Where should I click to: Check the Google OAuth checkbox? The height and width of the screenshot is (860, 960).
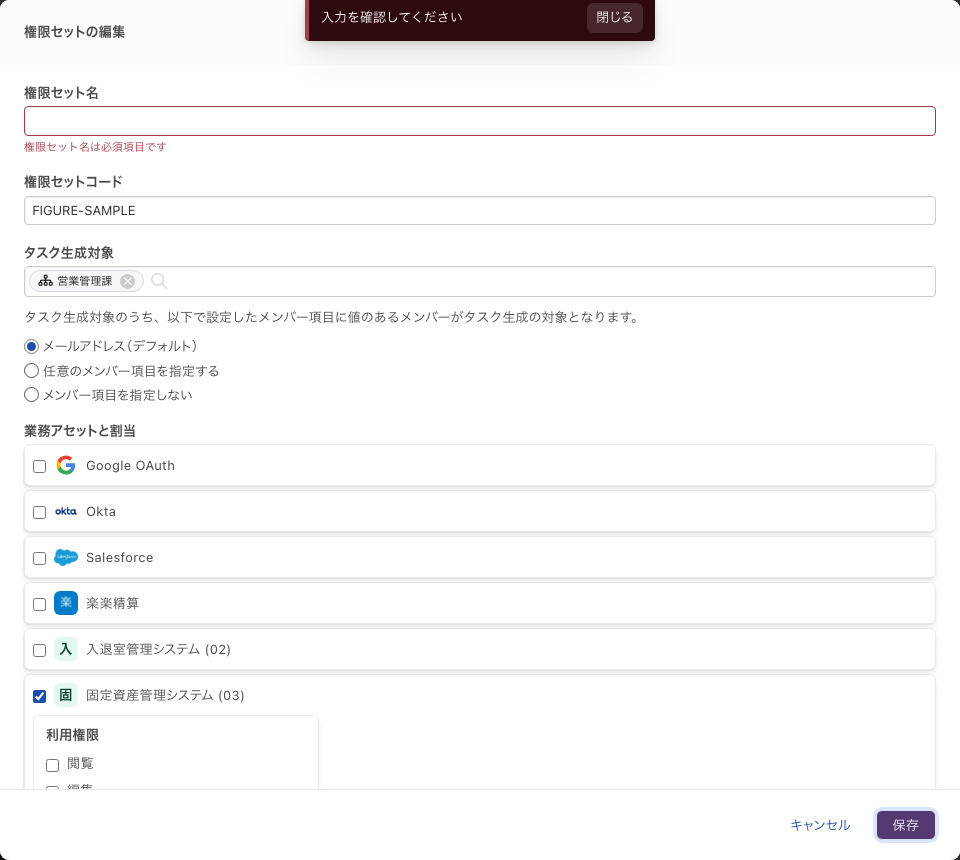click(39, 466)
